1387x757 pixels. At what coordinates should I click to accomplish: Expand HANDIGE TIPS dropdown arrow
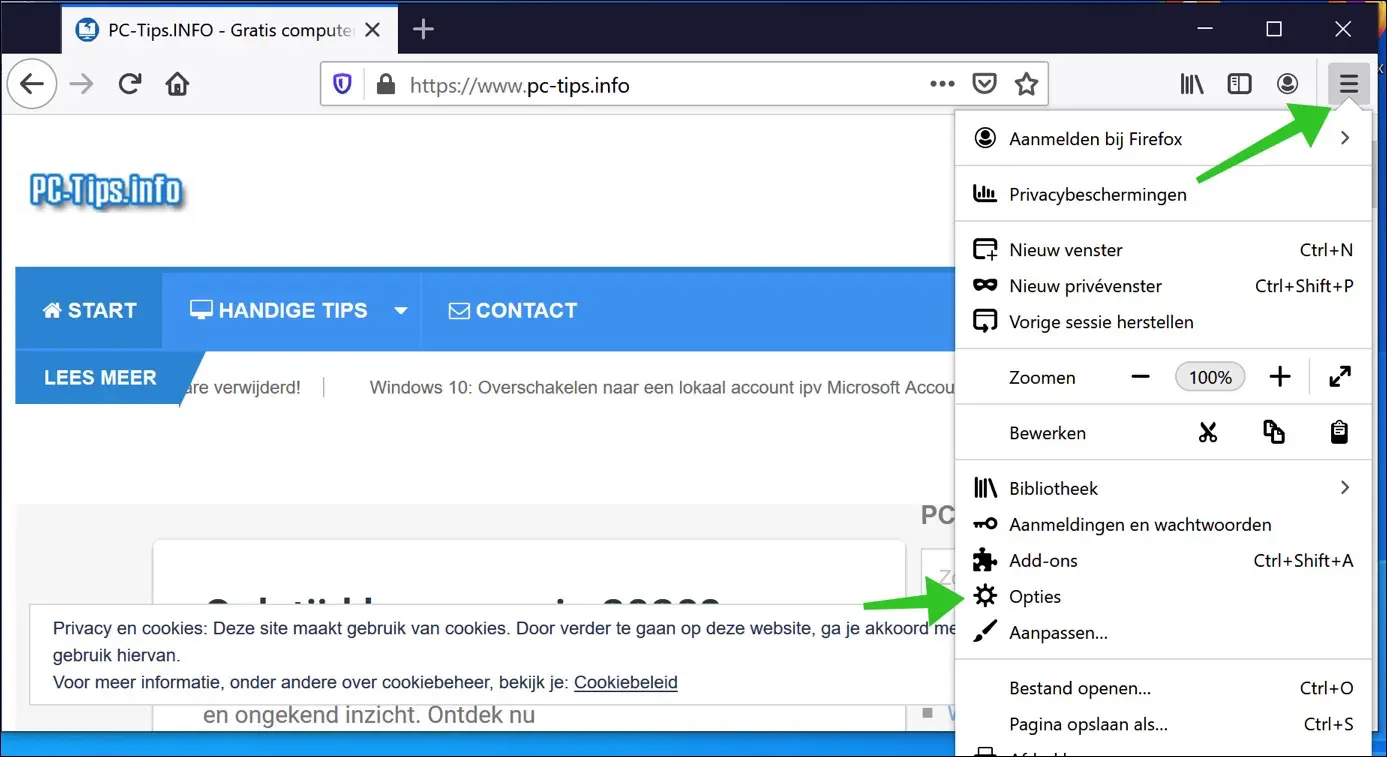401,311
